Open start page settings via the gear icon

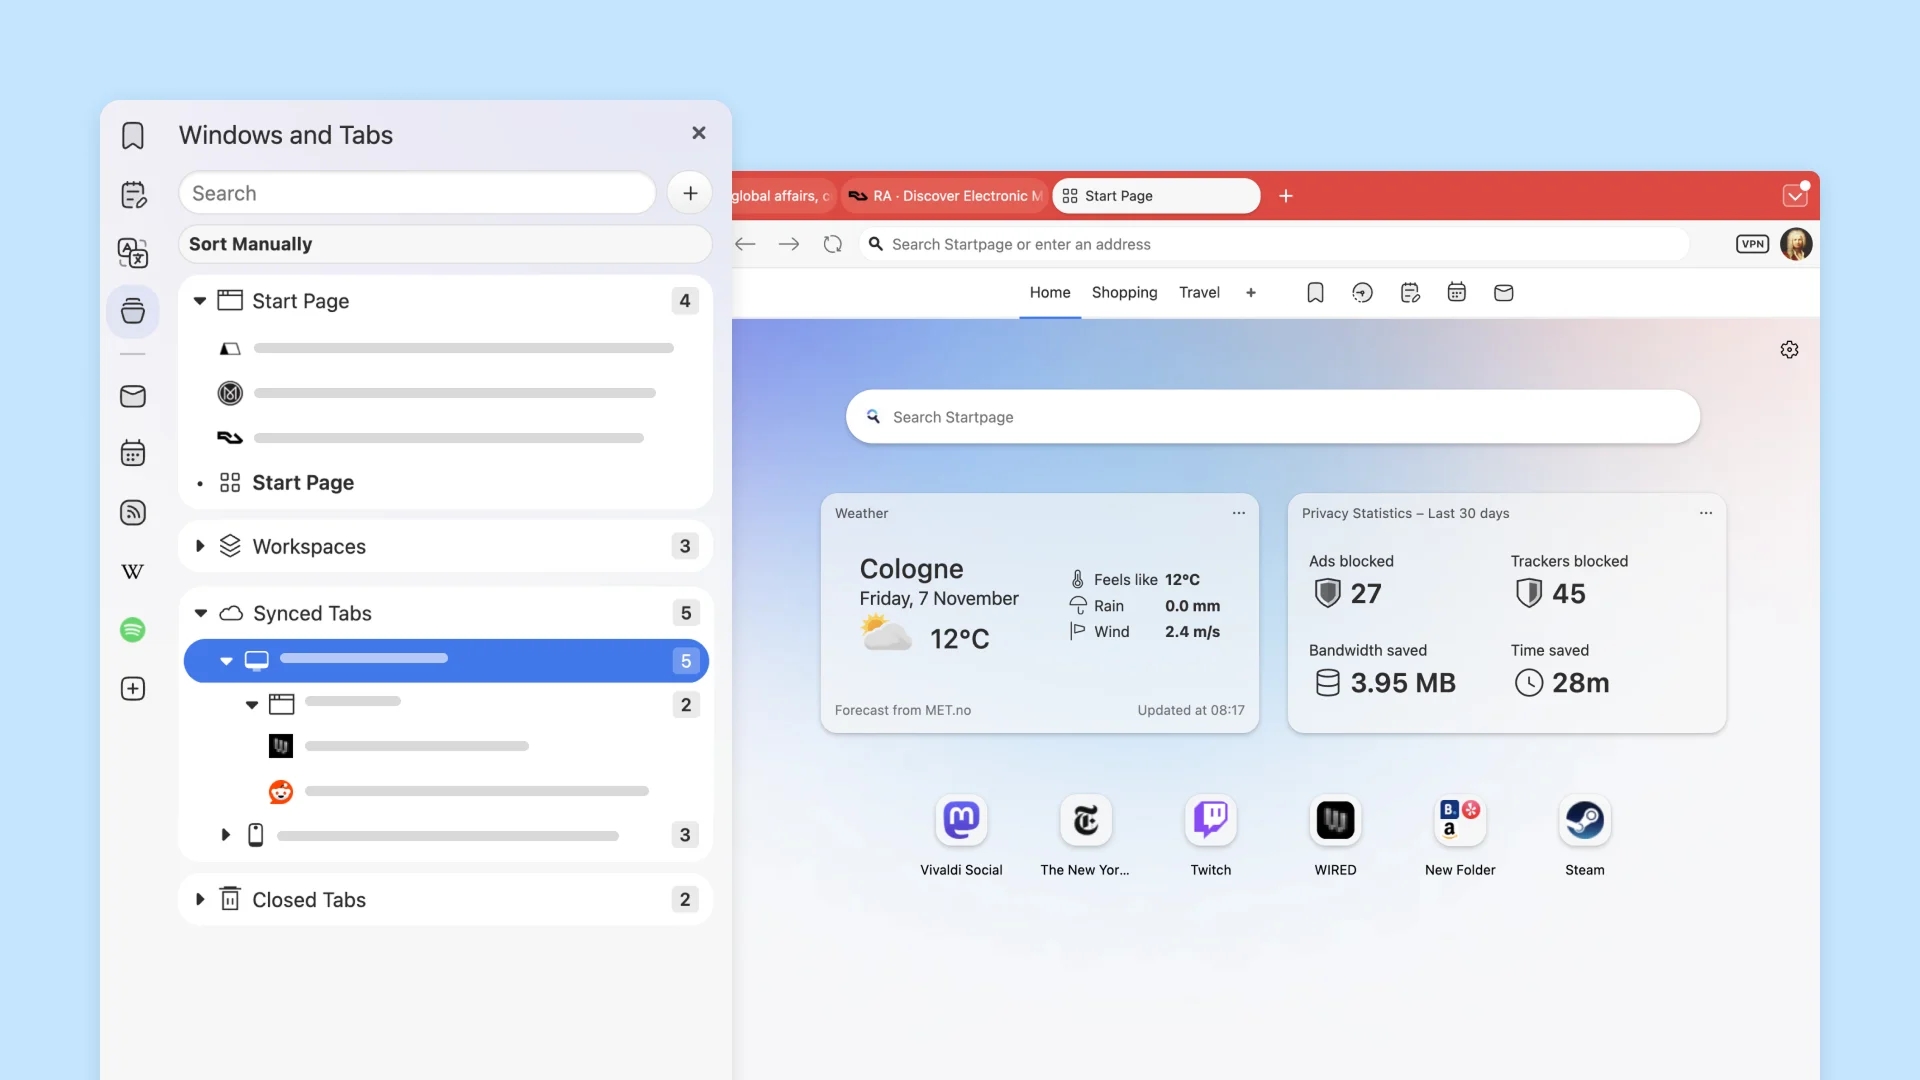point(1789,349)
